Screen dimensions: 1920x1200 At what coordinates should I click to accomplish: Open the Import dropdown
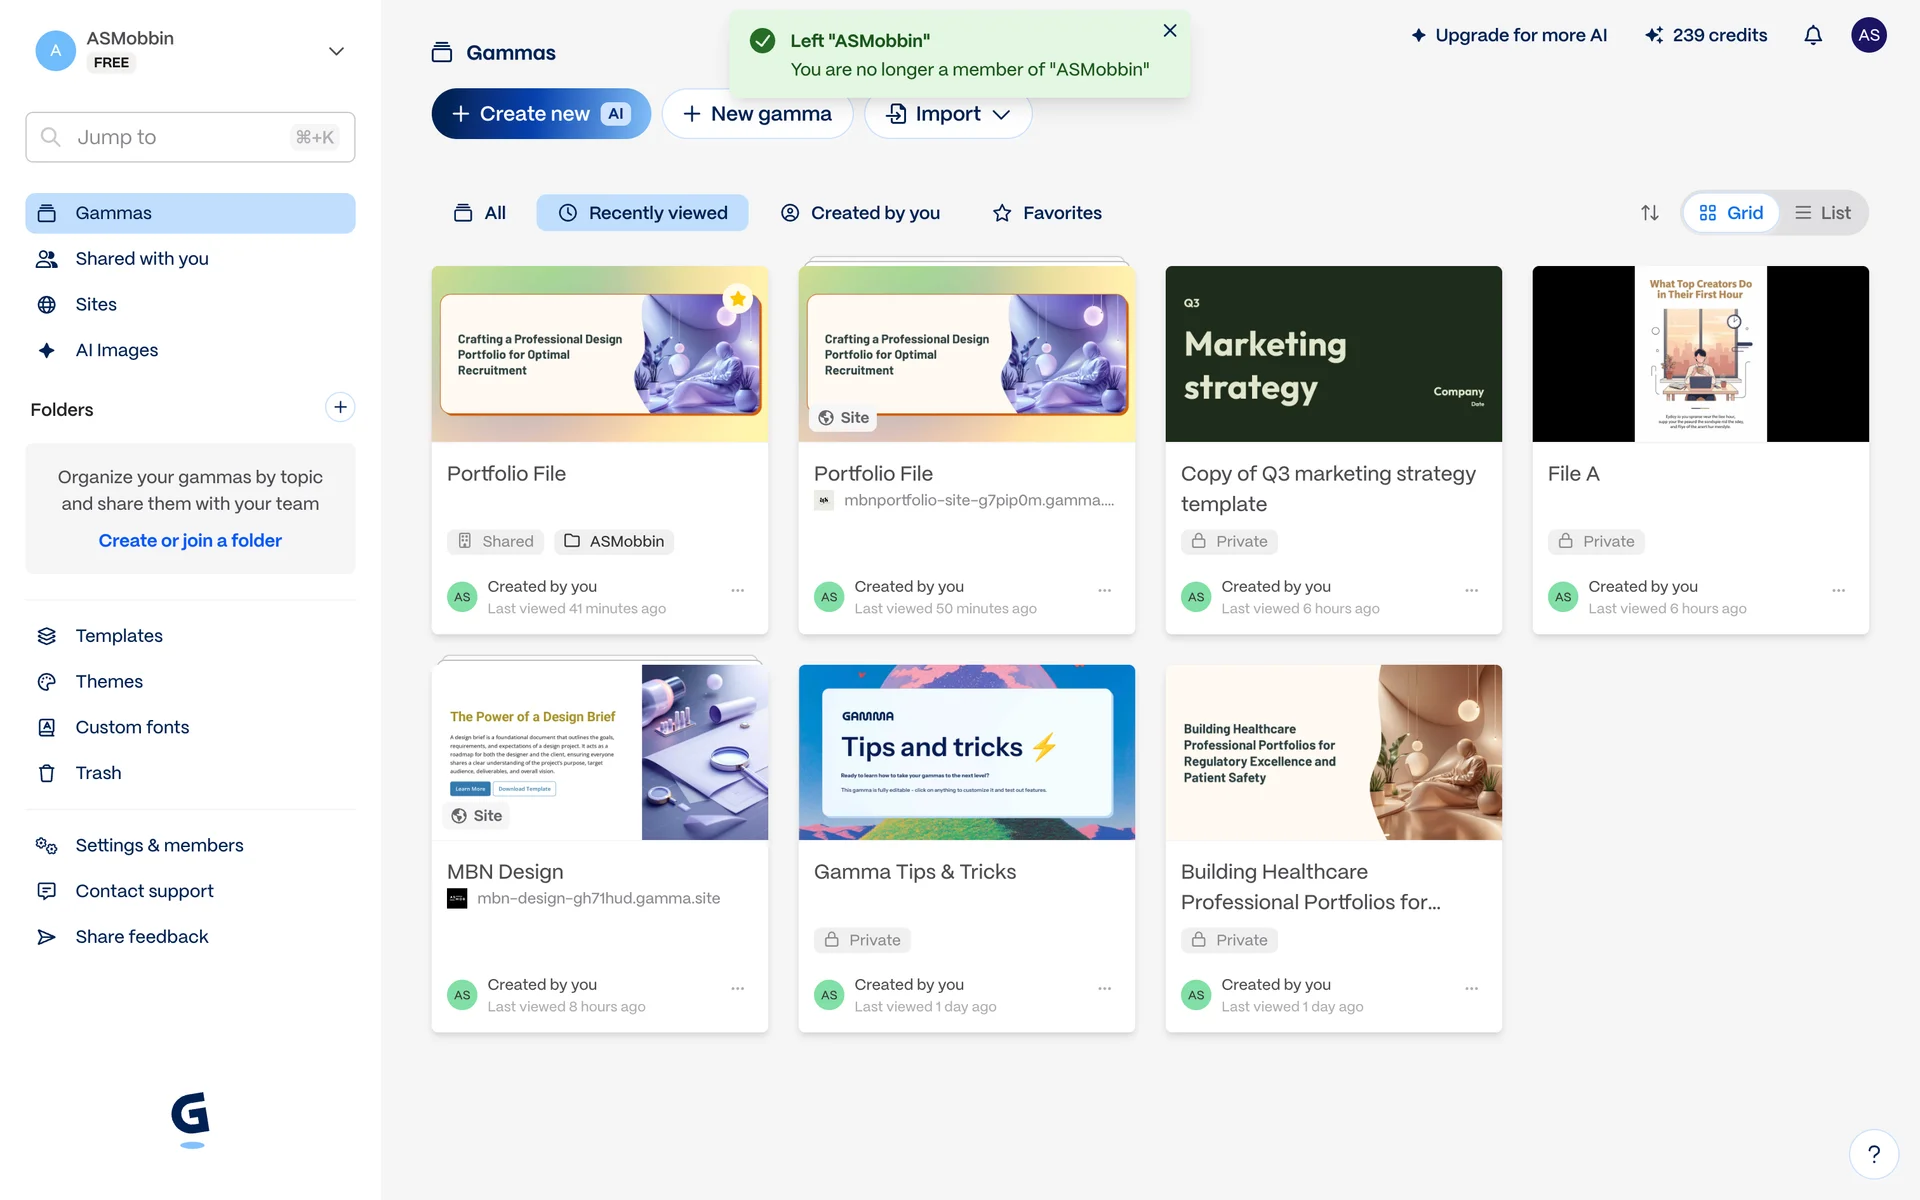click(947, 114)
